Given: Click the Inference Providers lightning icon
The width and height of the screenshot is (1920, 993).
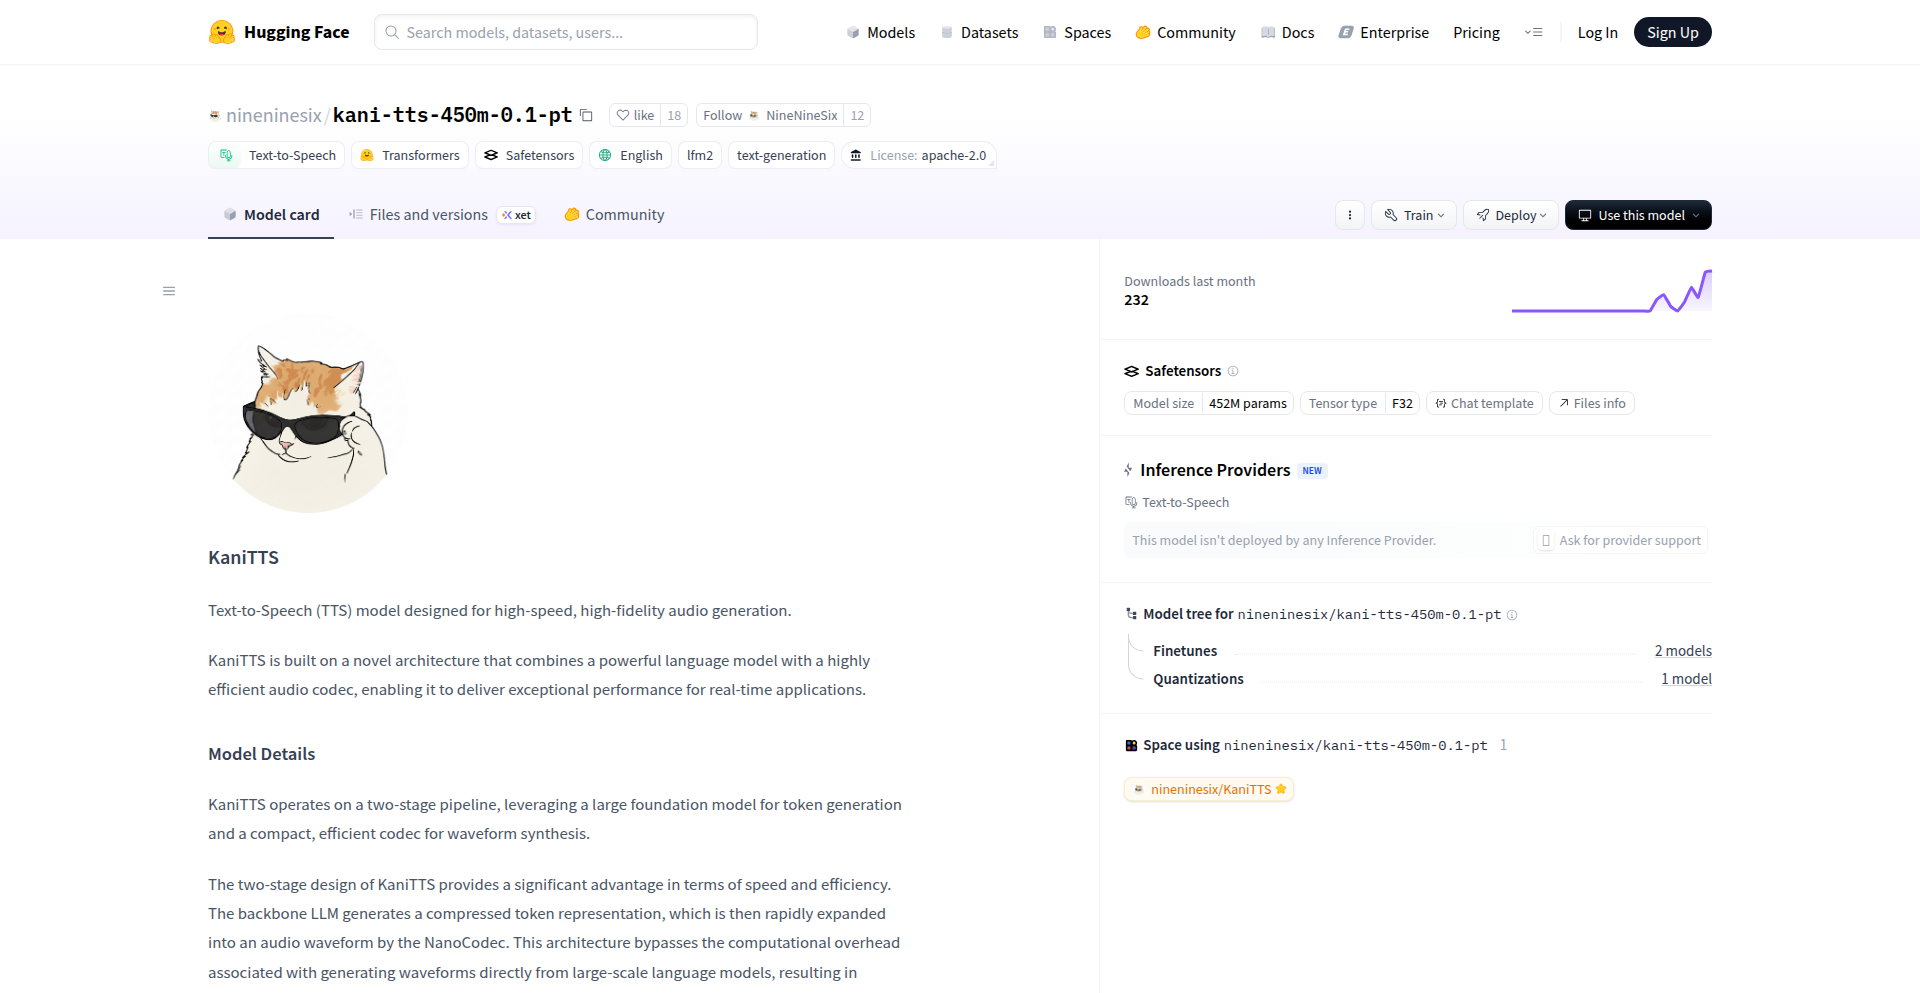Looking at the screenshot, I should point(1129,470).
